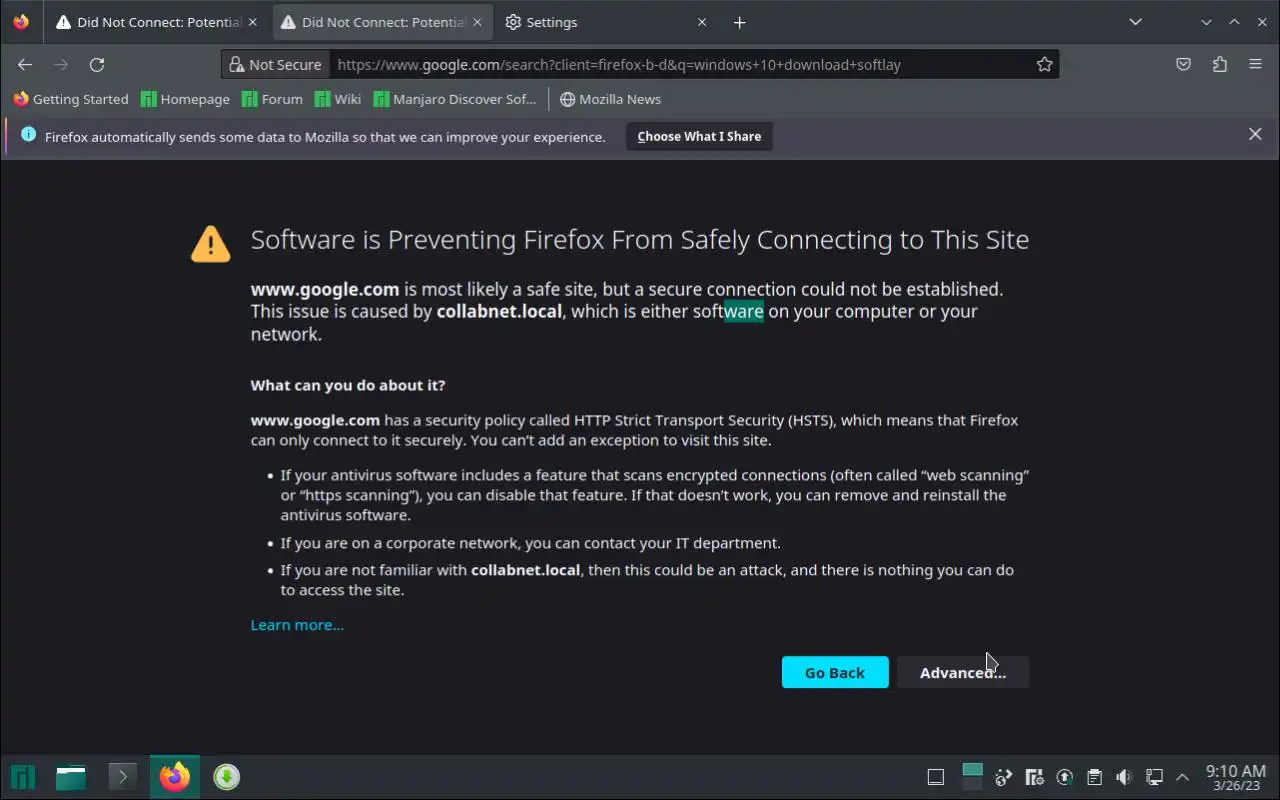The width and height of the screenshot is (1280, 800).
Task: Go back to the previous page
Action: (25, 64)
